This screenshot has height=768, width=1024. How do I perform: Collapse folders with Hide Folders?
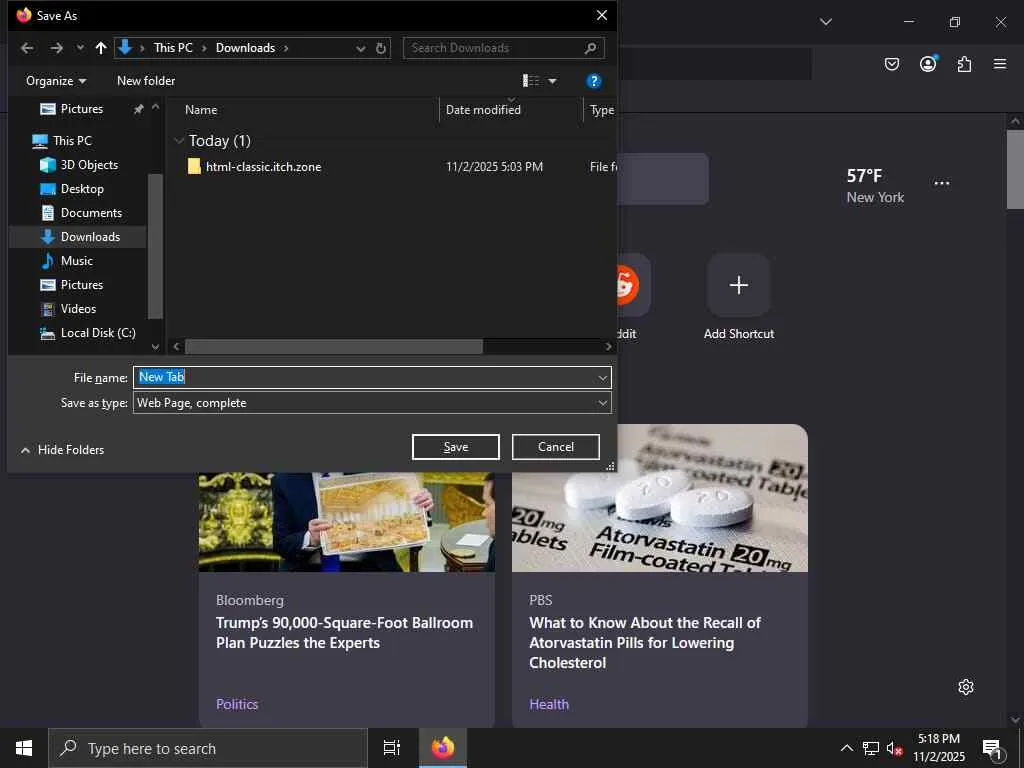click(63, 450)
